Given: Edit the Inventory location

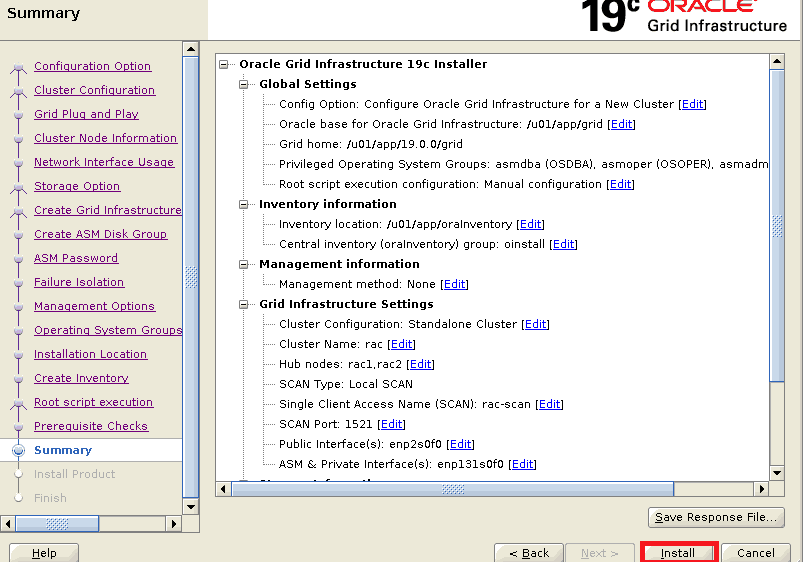Looking at the screenshot, I should coord(531,224).
